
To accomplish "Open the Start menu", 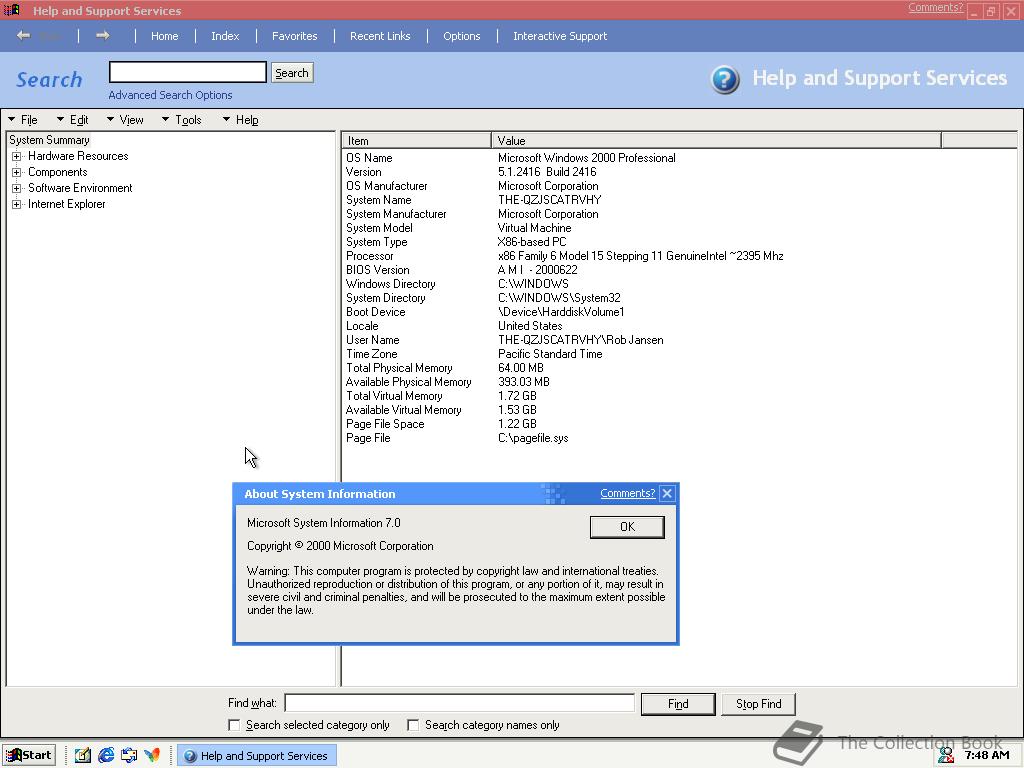I will coord(29,755).
